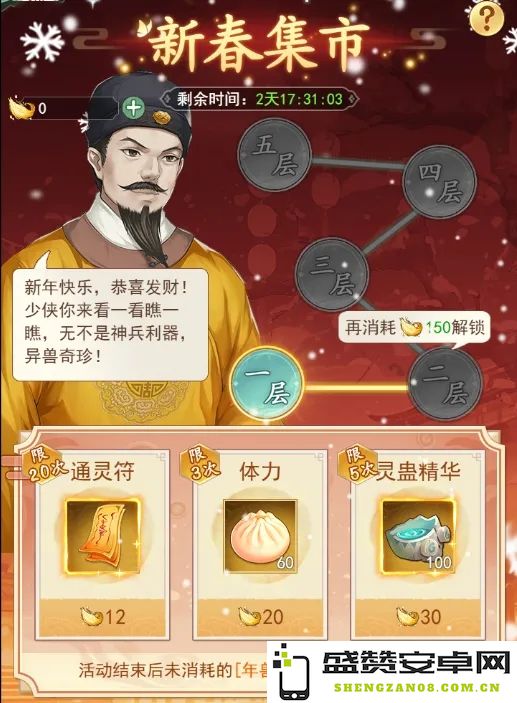Buy 灵蛊精华 for 30 ingots
The width and height of the screenshot is (517, 703).
(418, 617)
